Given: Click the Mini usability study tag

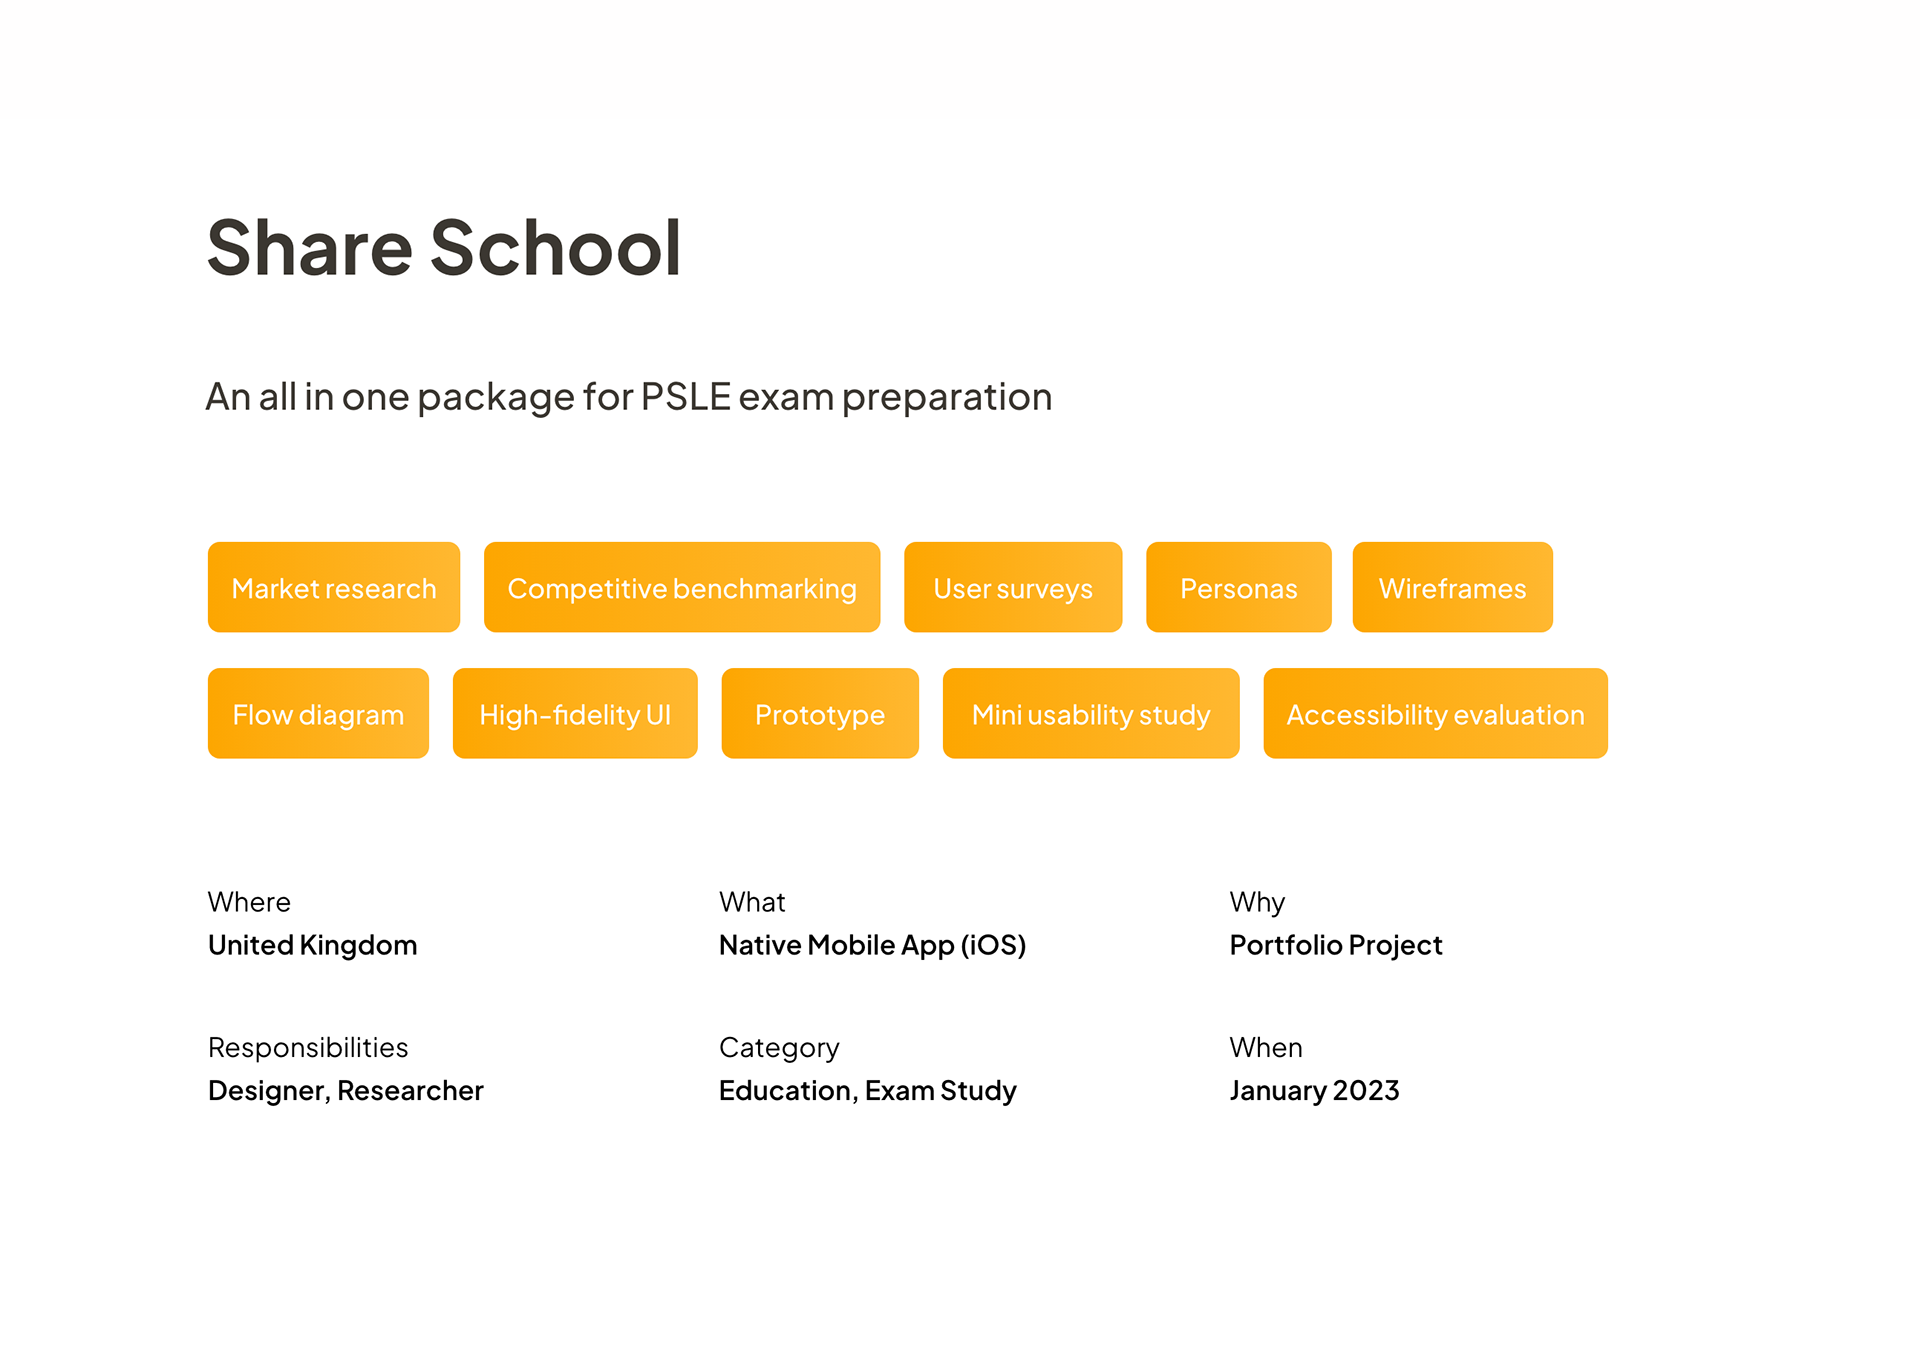Looking at the screenshot, I should tap(1090, 713).
